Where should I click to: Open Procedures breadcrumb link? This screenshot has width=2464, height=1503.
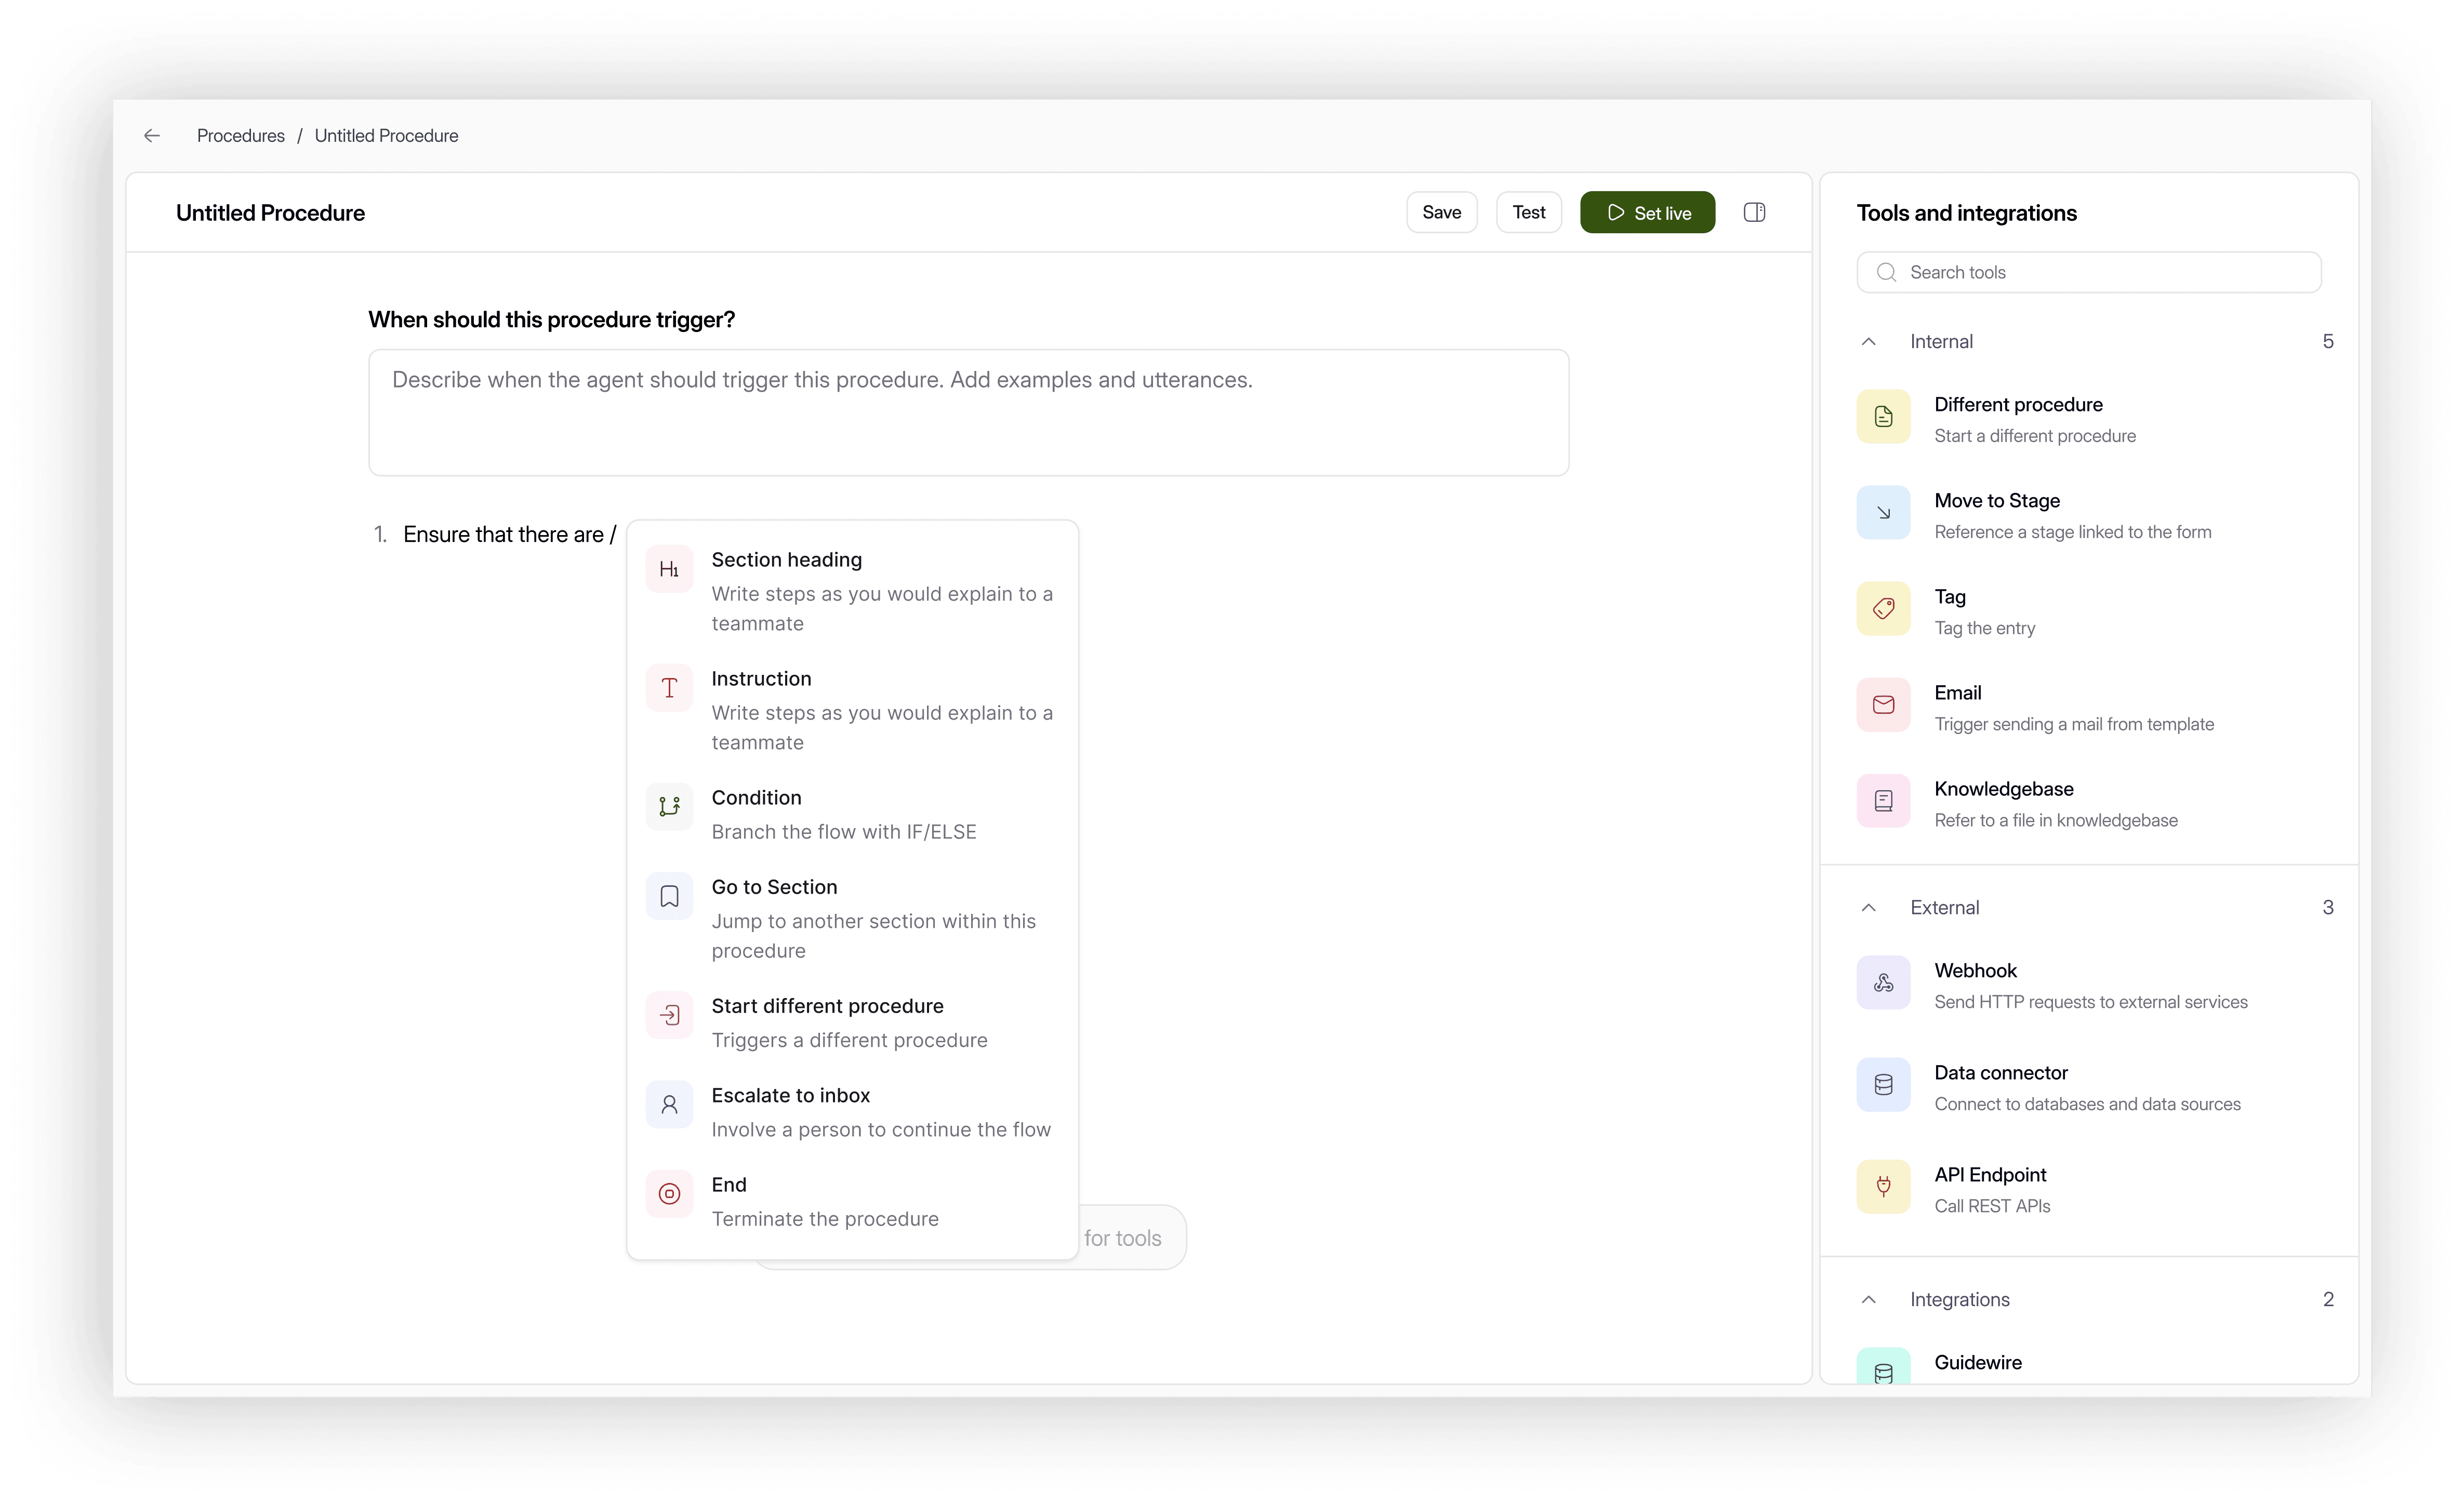point(240,135)
